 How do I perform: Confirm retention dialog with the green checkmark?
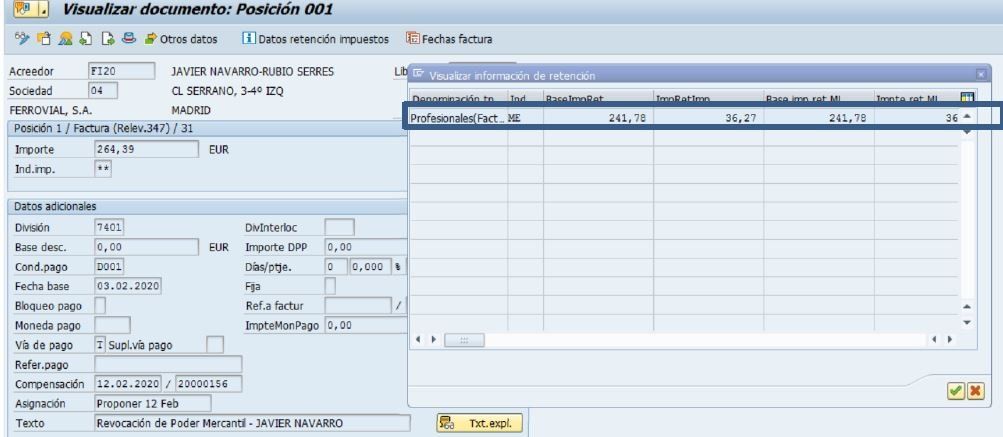[x=956, y=391]
